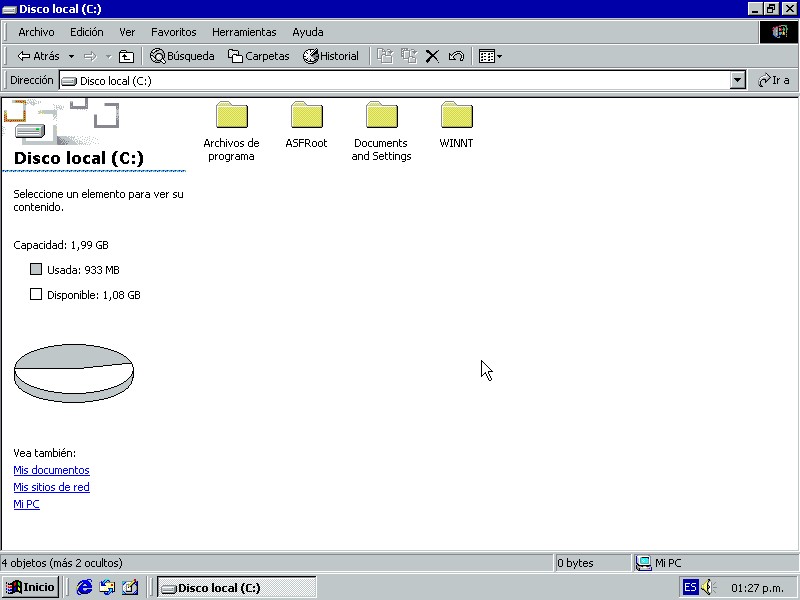
Task: Click the Disco local (C:) taskbar button
Action: pyautogui.click(x=237, y=588)
